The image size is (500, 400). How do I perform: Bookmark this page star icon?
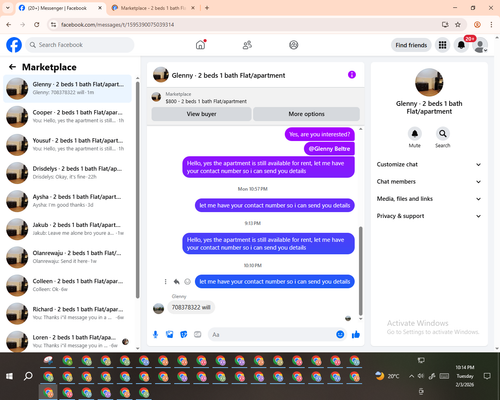point(458,25)
